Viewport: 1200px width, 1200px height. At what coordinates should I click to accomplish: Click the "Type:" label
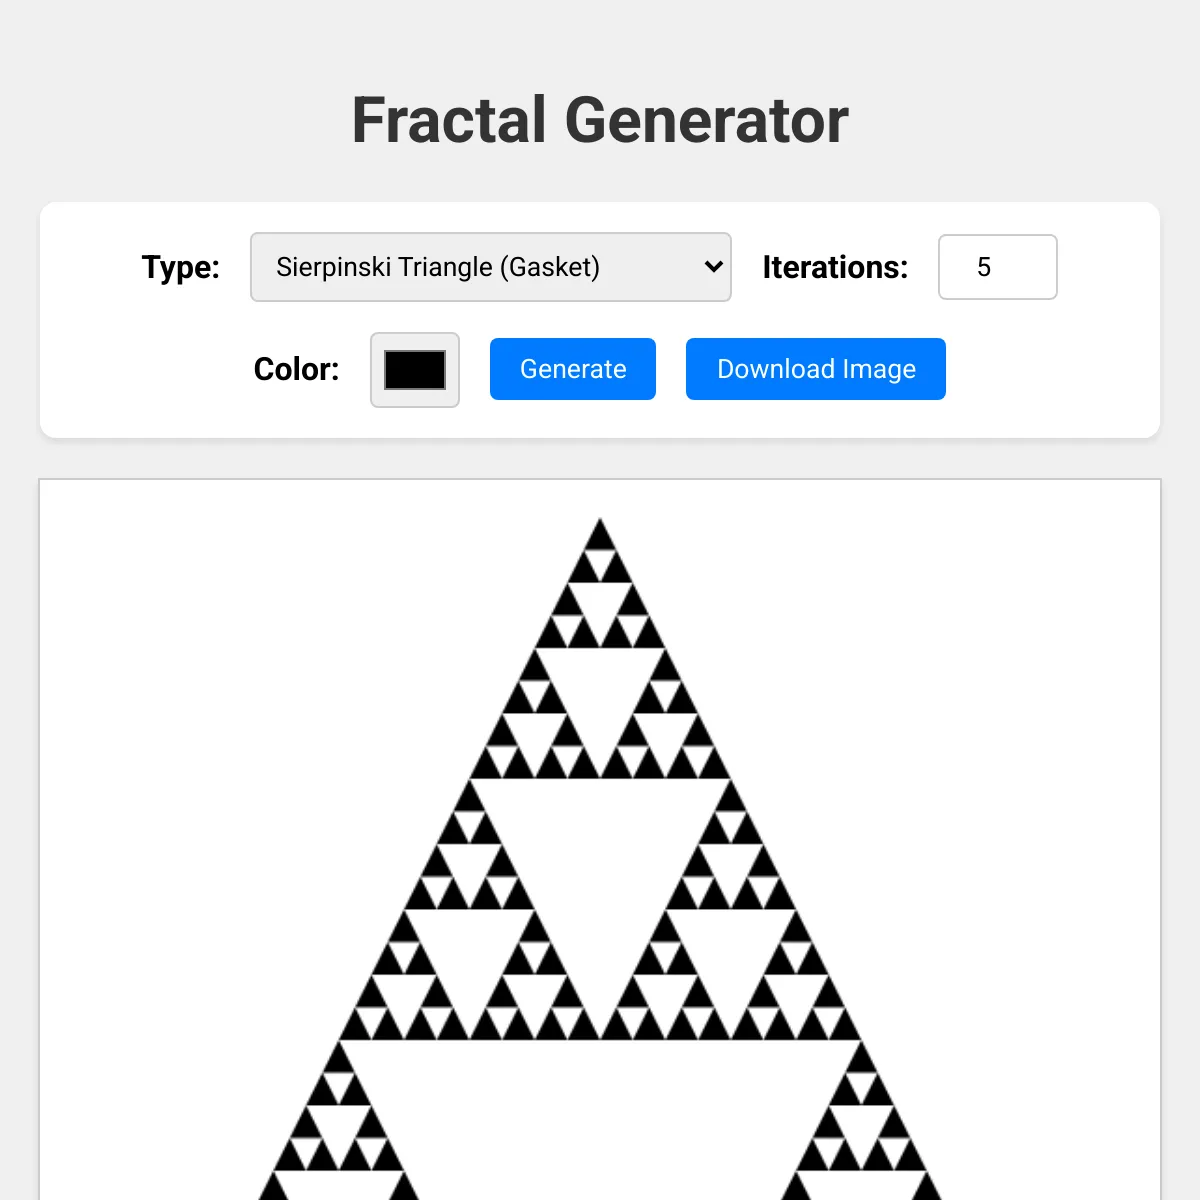click(181, 267)
